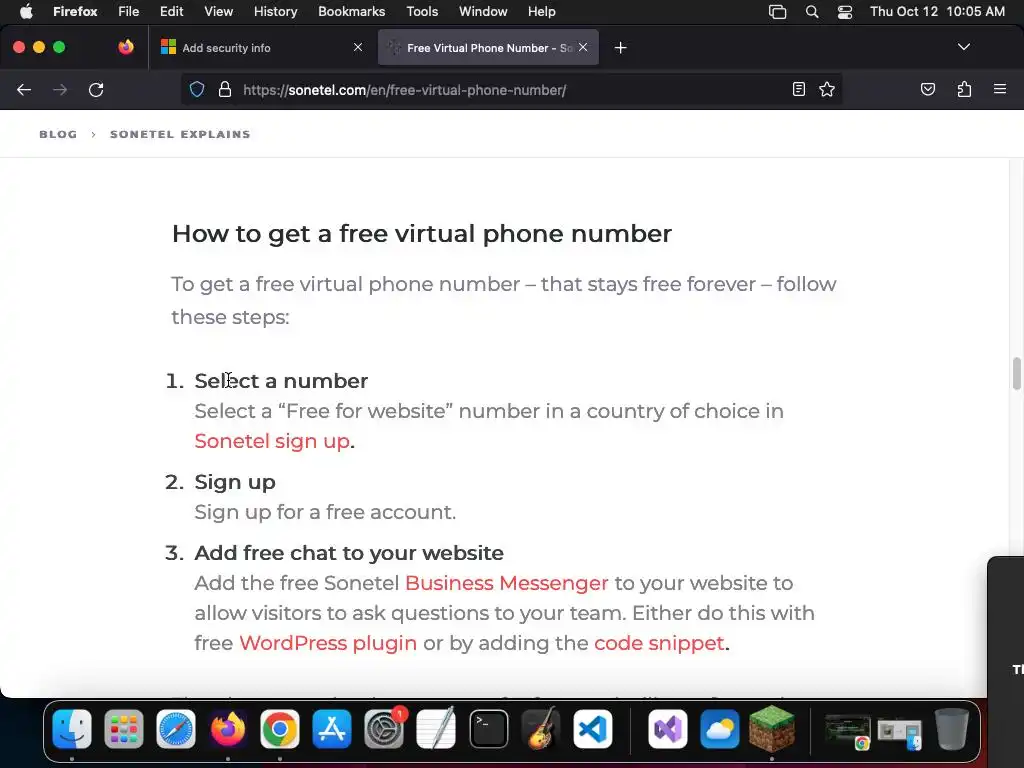The image size is (1024, 768).
Task: View site security padlock info
Action: pyautogui.click(x=225, y=89)
